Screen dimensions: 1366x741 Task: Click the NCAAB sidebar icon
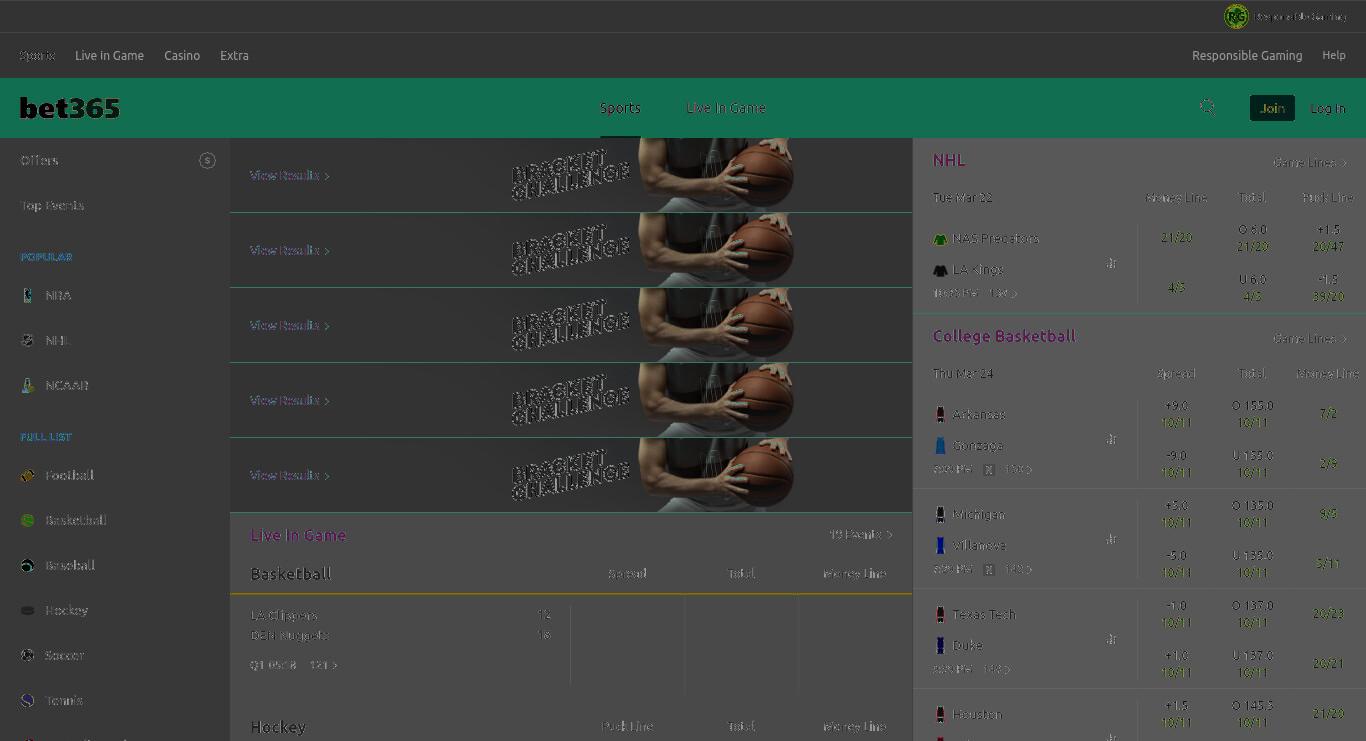tap(28, 385)
